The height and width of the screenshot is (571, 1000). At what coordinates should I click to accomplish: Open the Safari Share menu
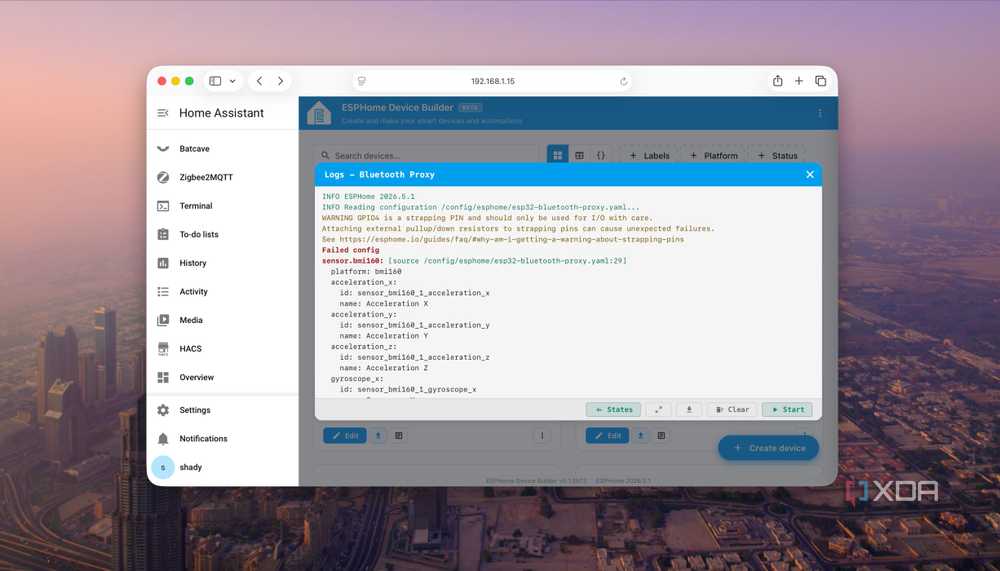777,81
